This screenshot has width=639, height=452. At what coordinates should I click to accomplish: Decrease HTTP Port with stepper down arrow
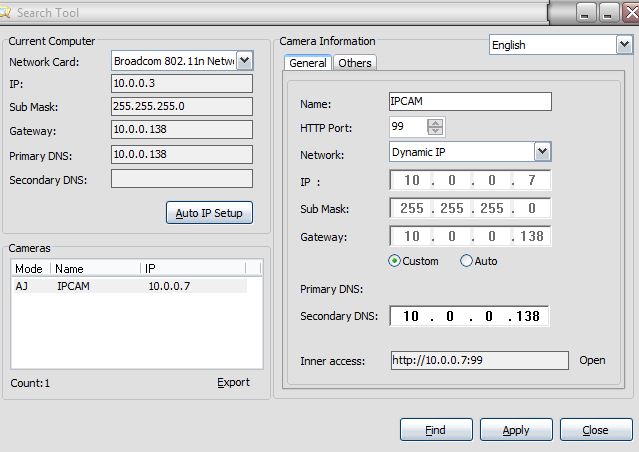coord(435,132)
